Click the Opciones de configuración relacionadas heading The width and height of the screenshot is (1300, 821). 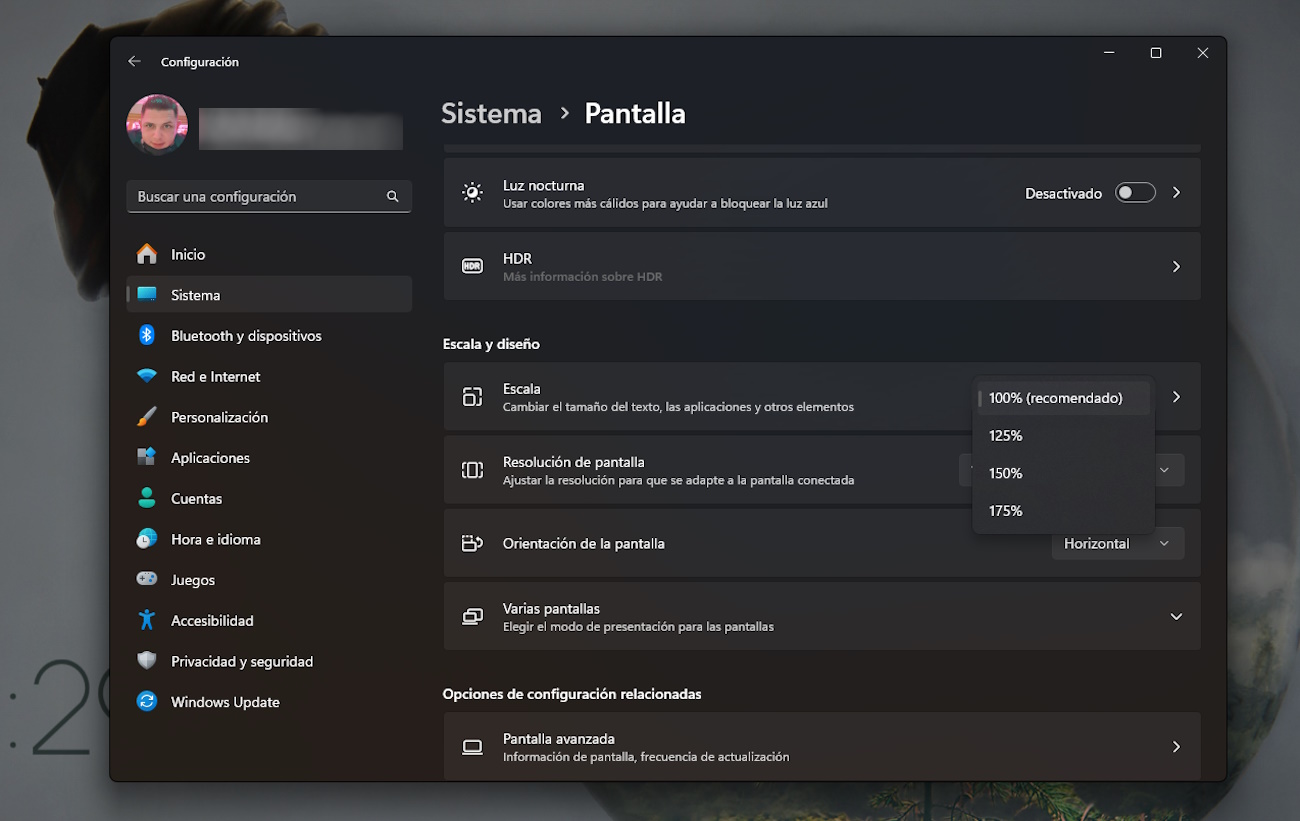click(572, 694)
